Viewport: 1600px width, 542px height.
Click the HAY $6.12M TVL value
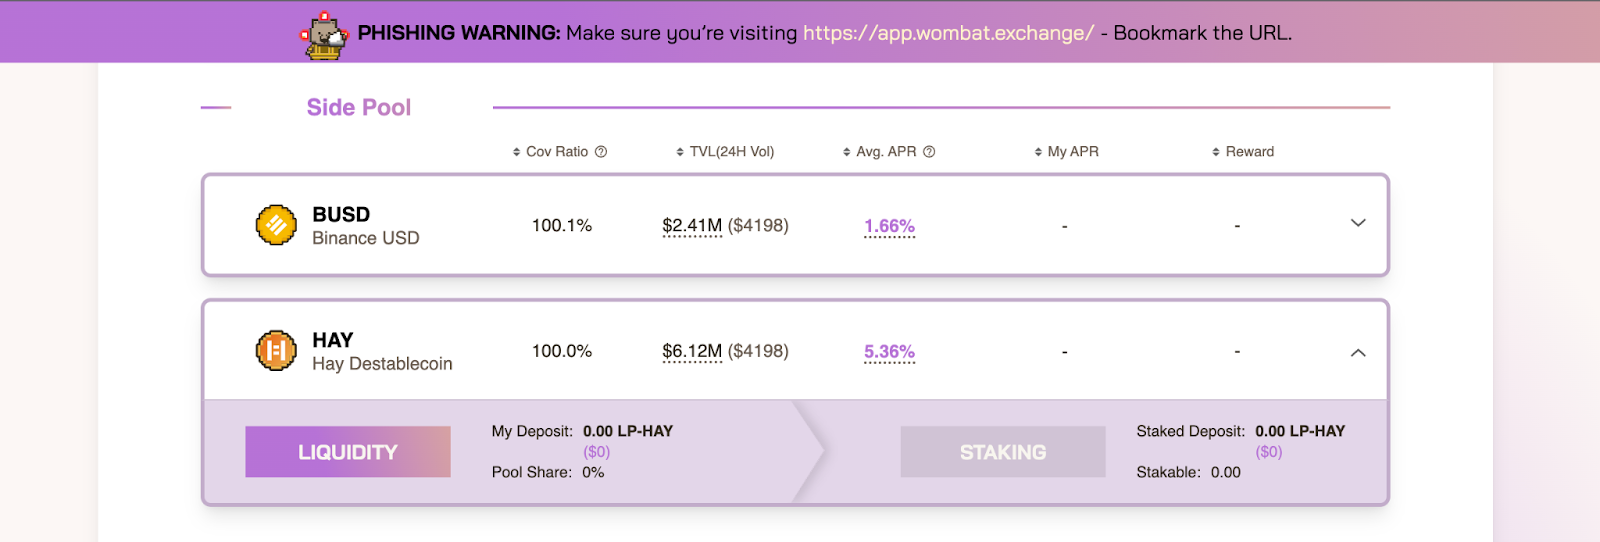[x=692, y=351]
